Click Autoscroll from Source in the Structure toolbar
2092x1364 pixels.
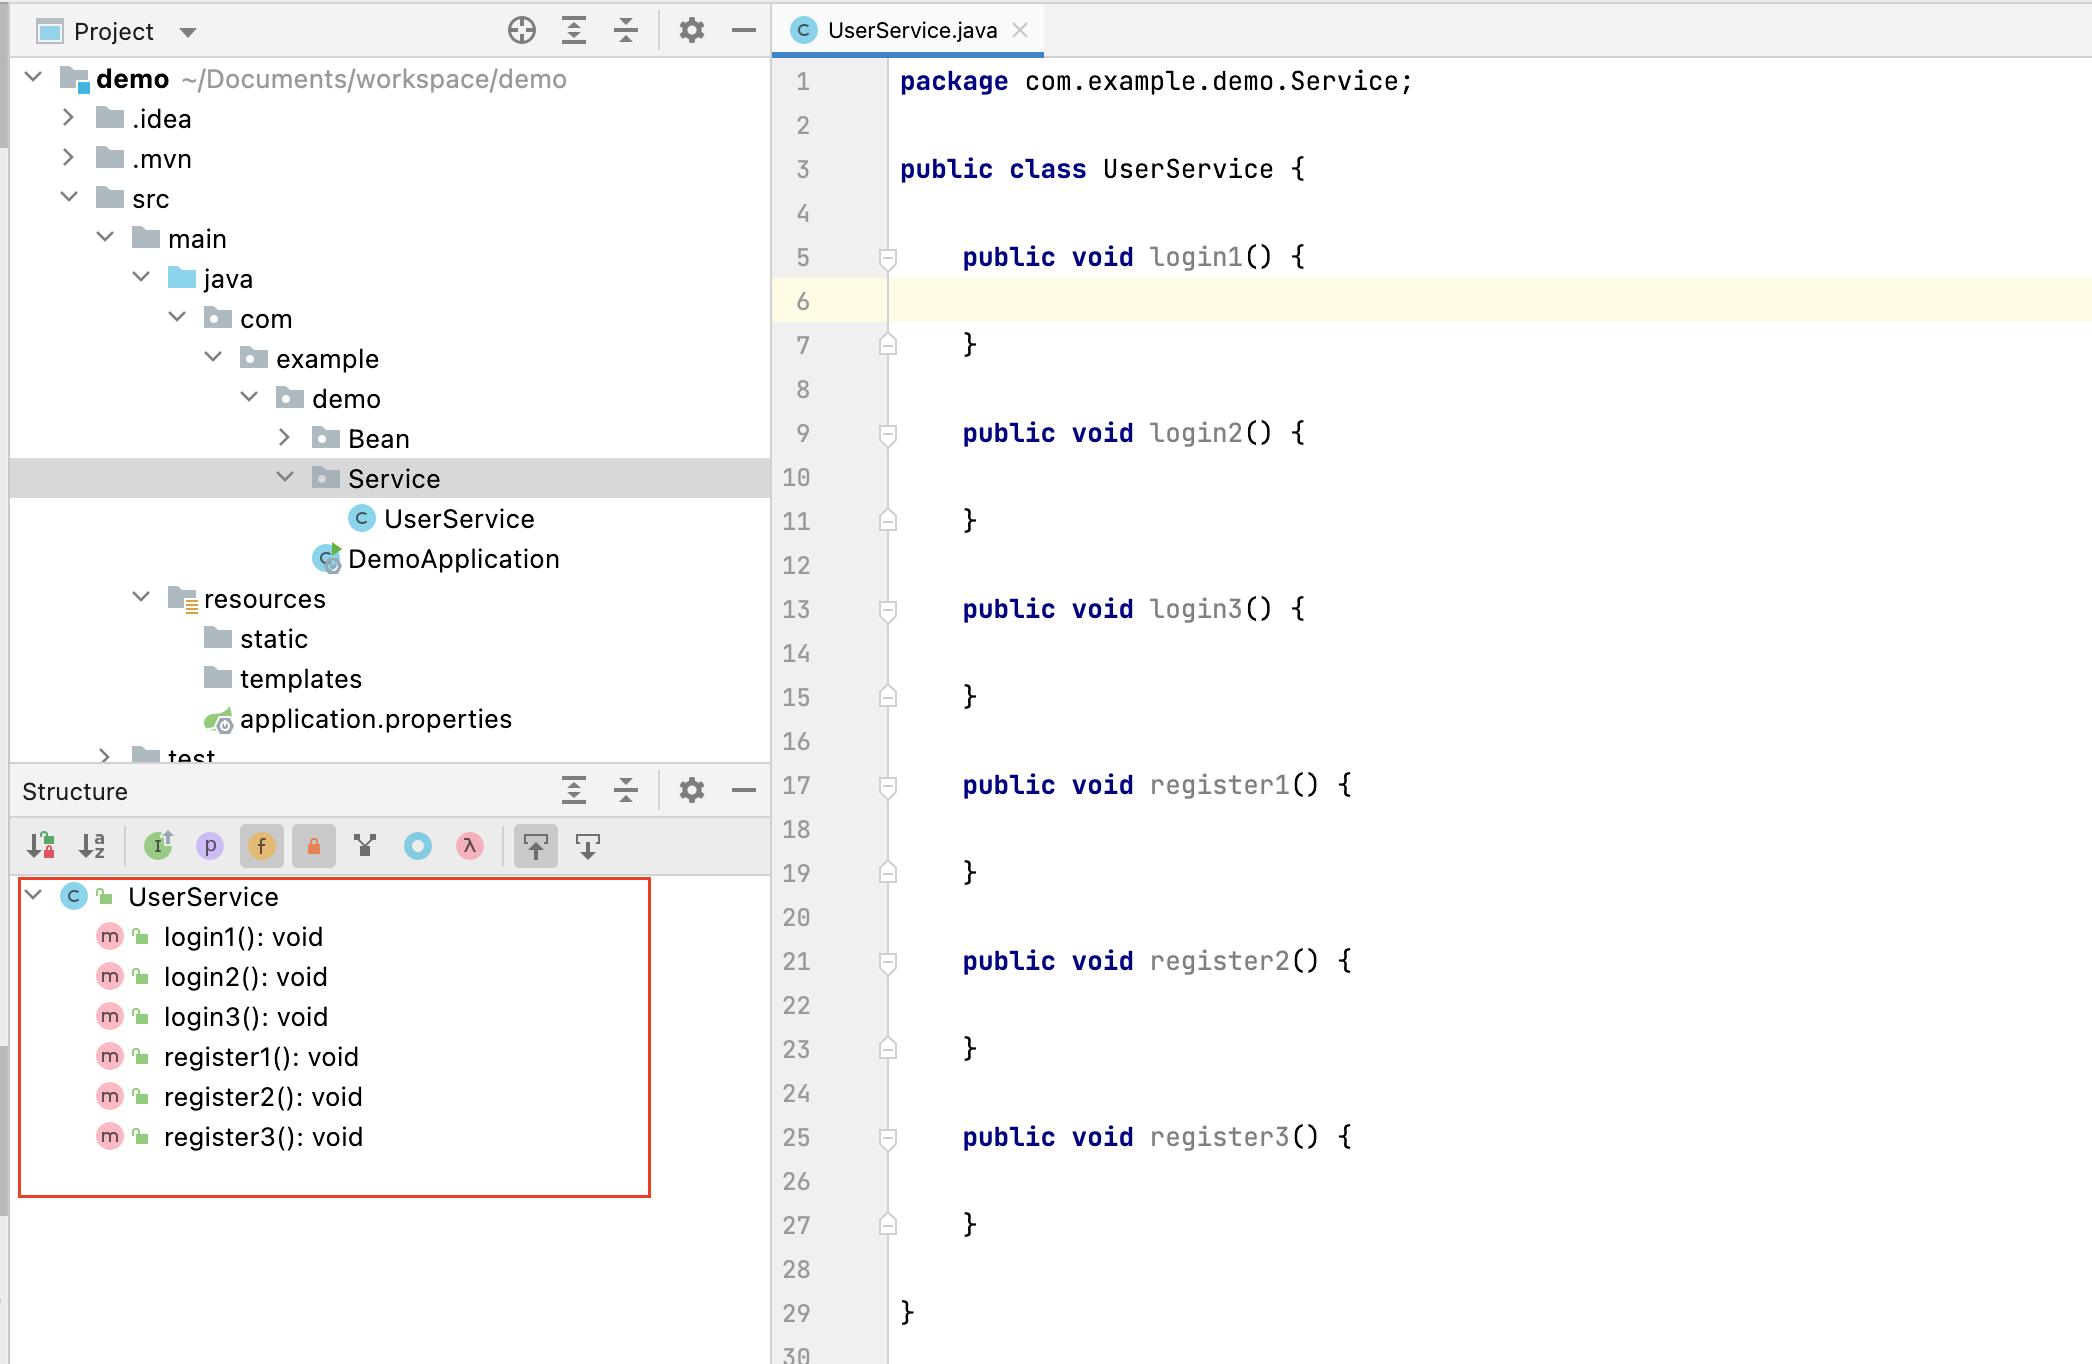pyautogui.click(x=588, y=846)
